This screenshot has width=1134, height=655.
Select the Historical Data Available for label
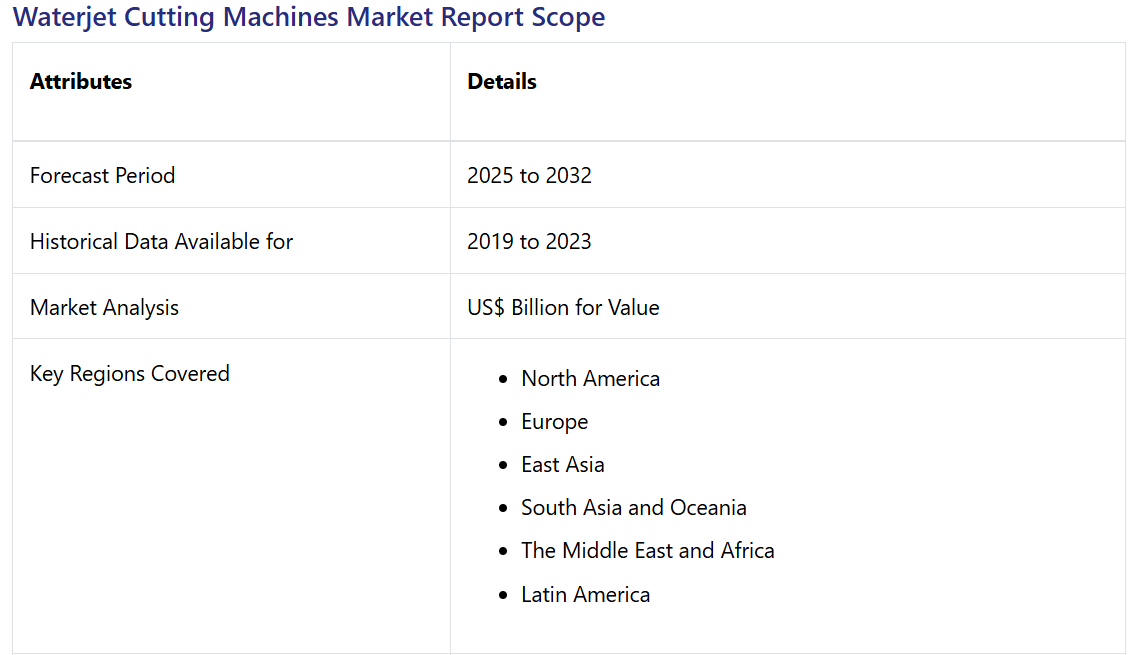(161, 242)
